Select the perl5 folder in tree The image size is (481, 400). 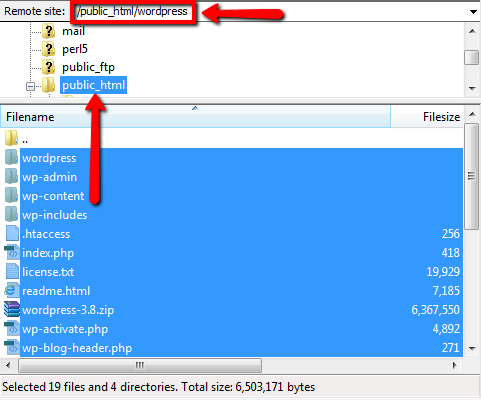75,49
